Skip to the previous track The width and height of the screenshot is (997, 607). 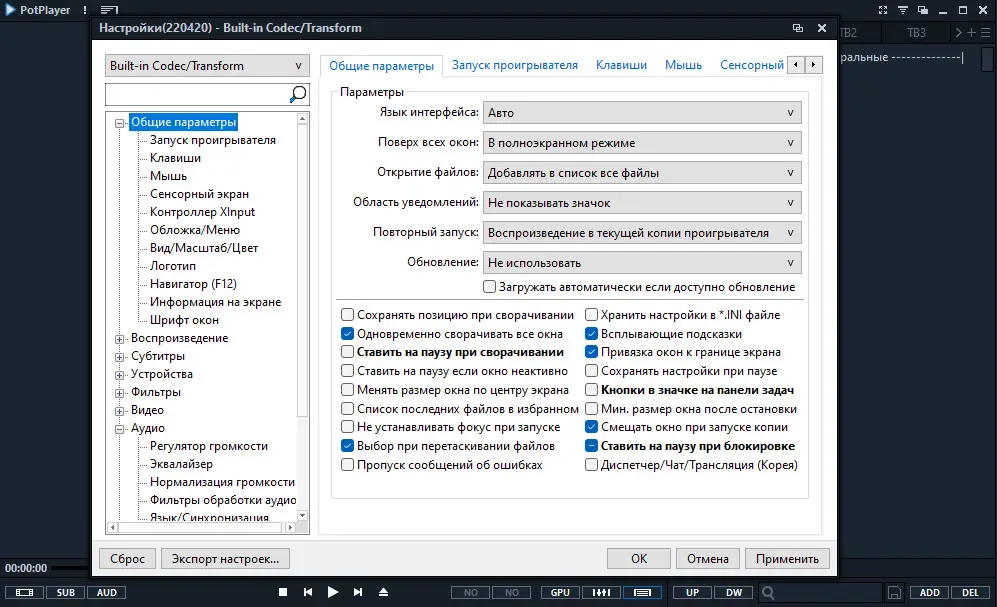coord(308,592)
